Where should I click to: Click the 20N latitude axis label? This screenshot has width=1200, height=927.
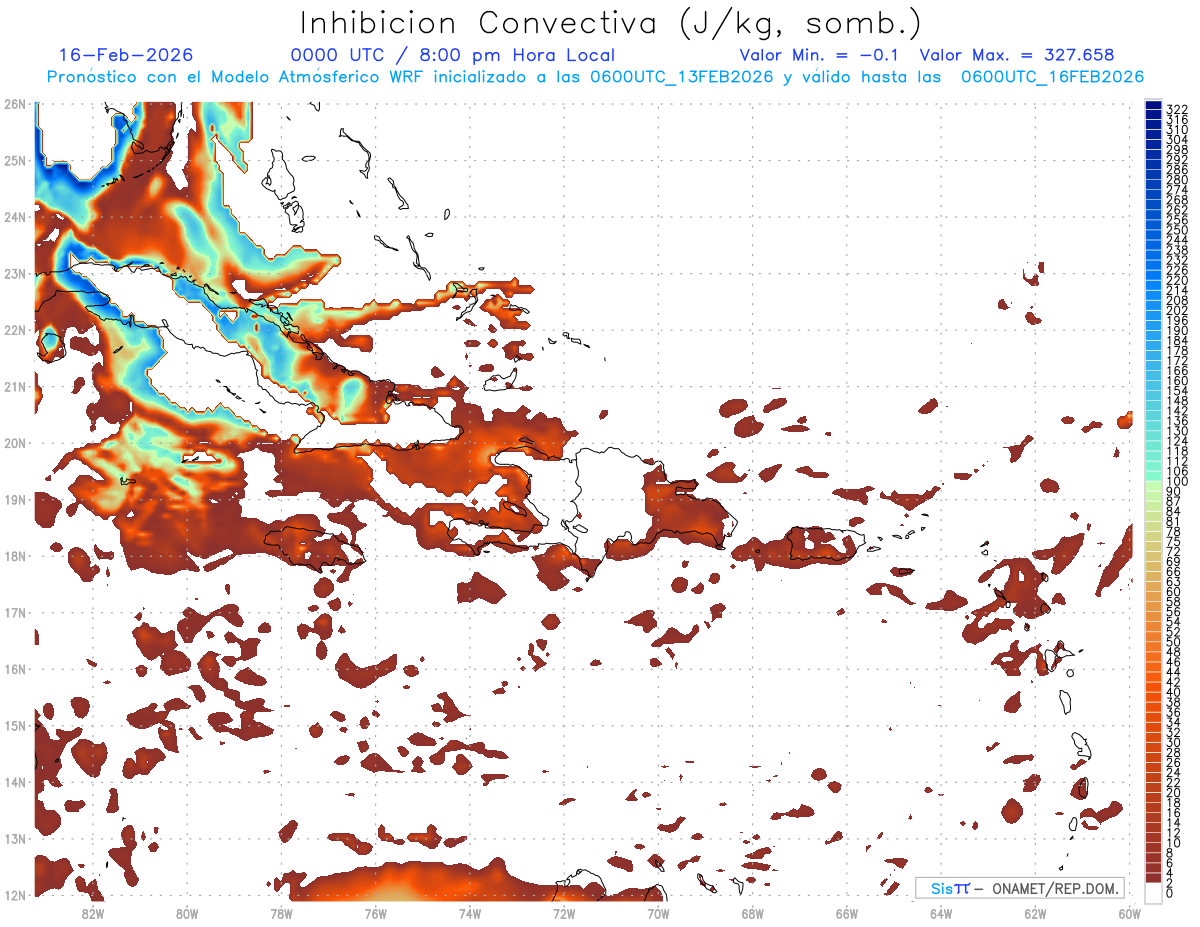coord(15,443)
